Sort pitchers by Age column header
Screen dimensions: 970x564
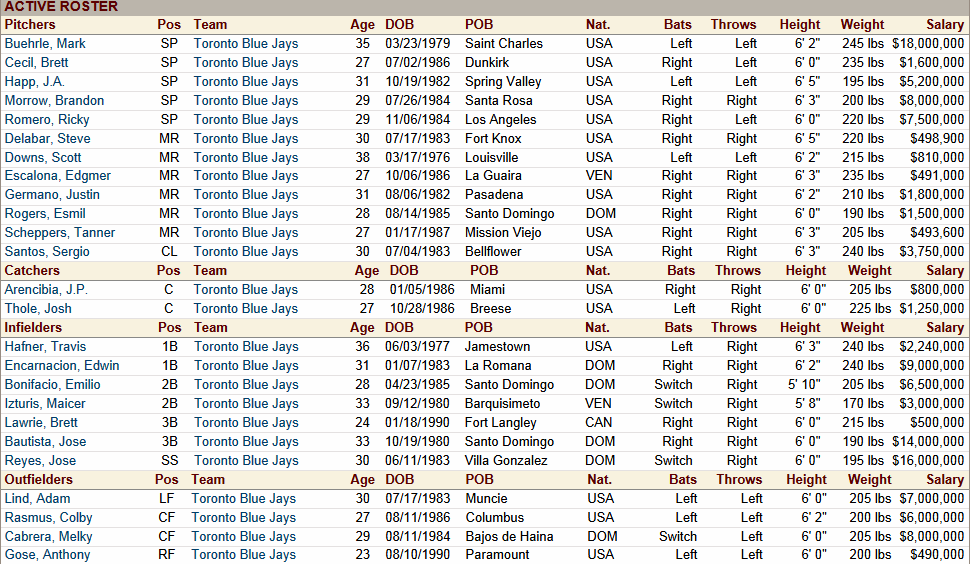tap(362, 24)
